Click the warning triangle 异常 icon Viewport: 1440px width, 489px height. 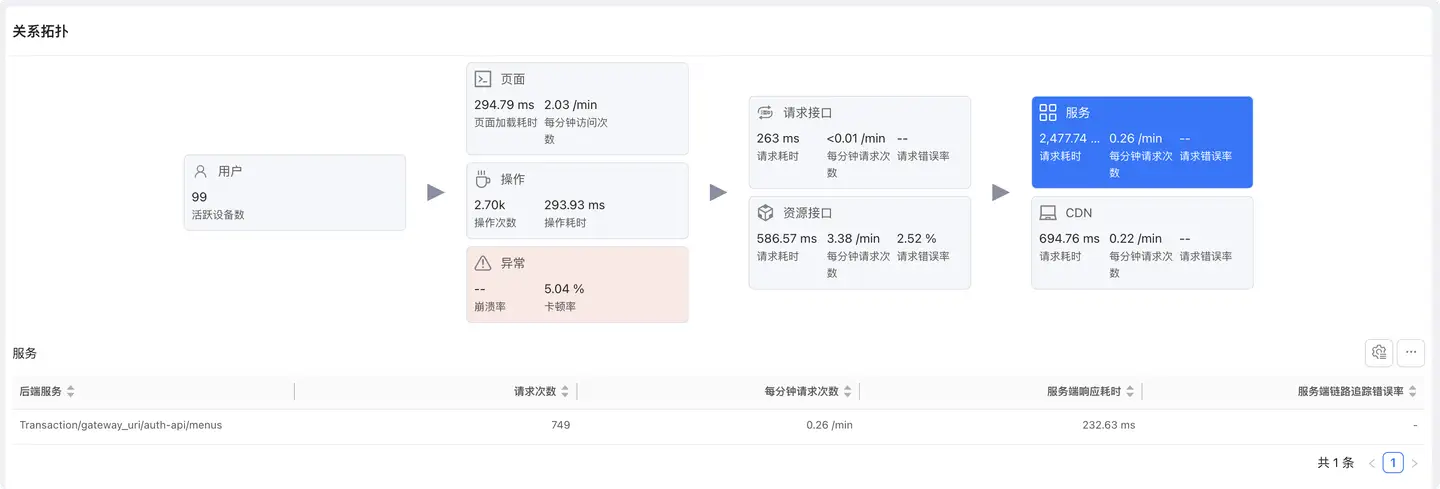click(x=483, y=263)
